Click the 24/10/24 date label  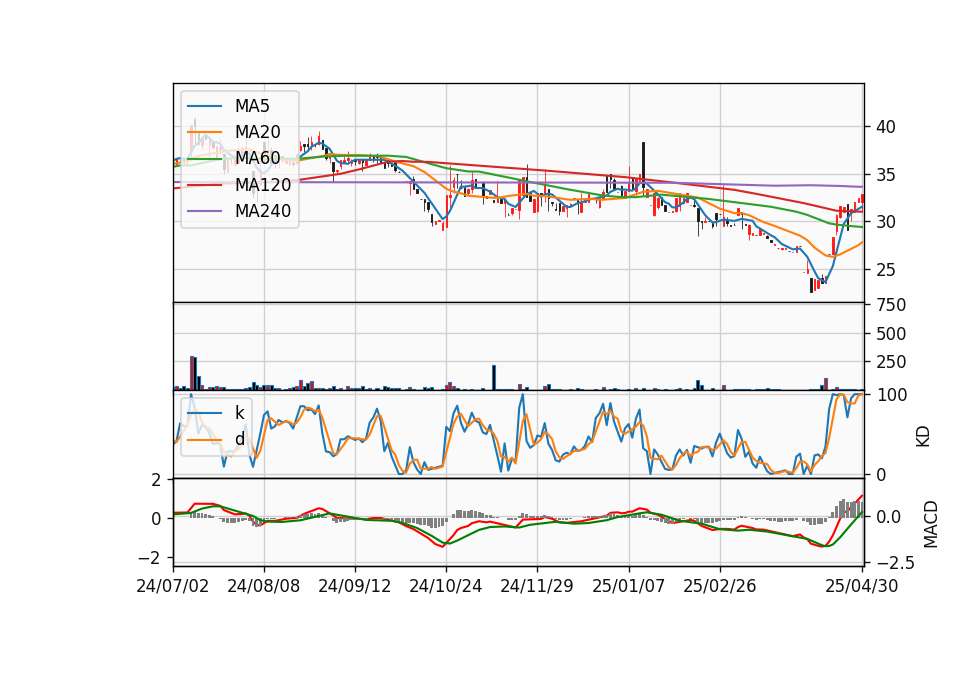[x=446, y=586]
